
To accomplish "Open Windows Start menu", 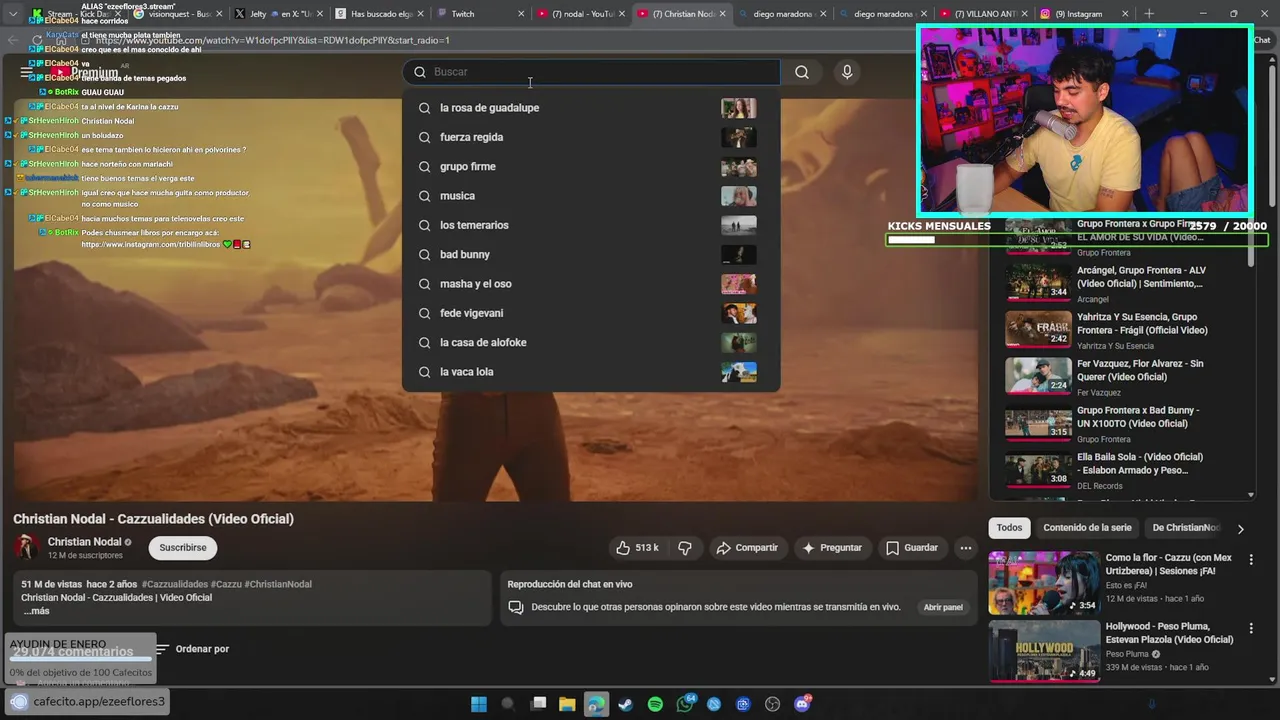I will pyautogui.click(x=478, y=704).
